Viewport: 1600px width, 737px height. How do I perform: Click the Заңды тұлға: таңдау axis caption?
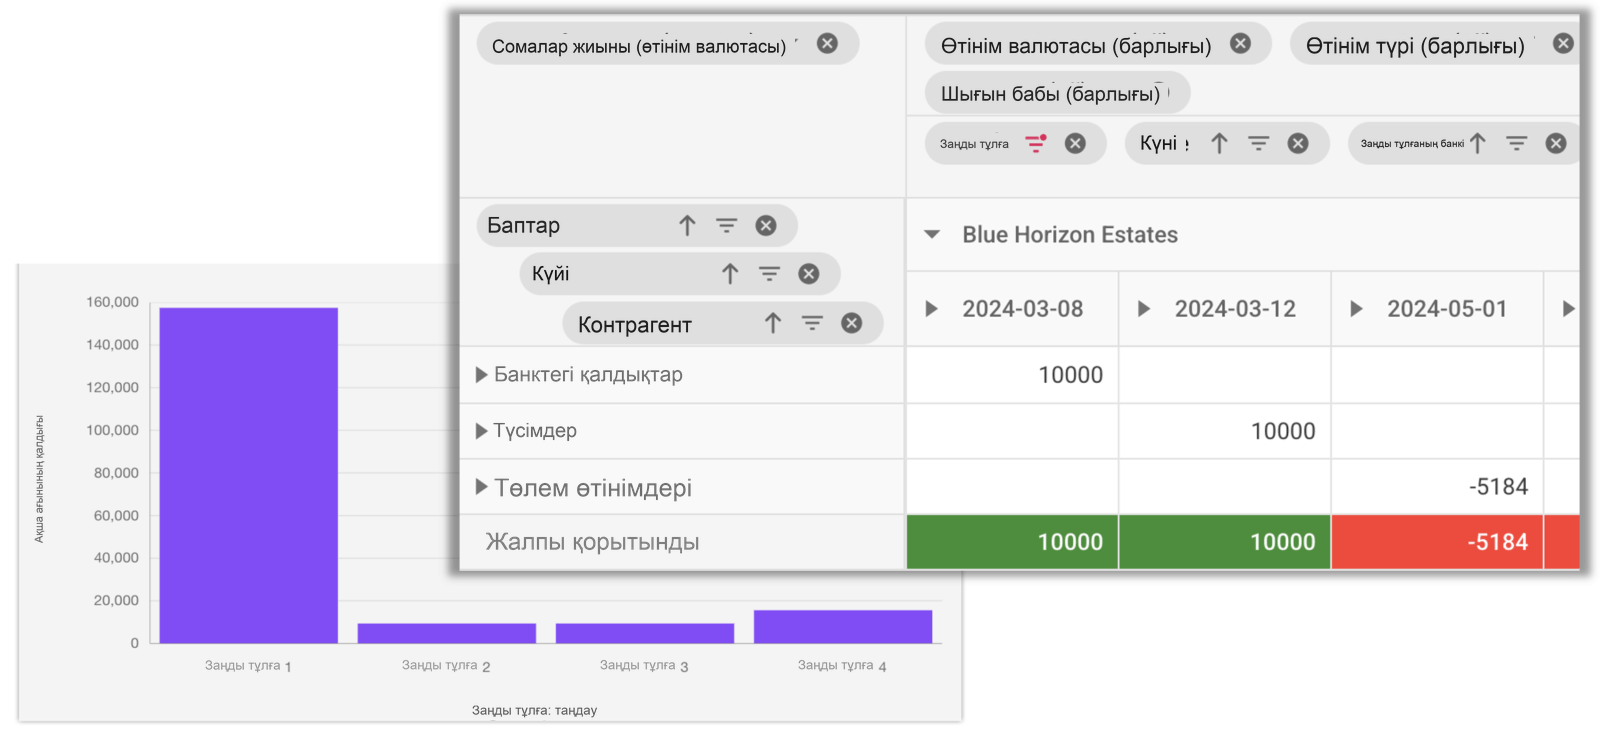tap(534, 710)
